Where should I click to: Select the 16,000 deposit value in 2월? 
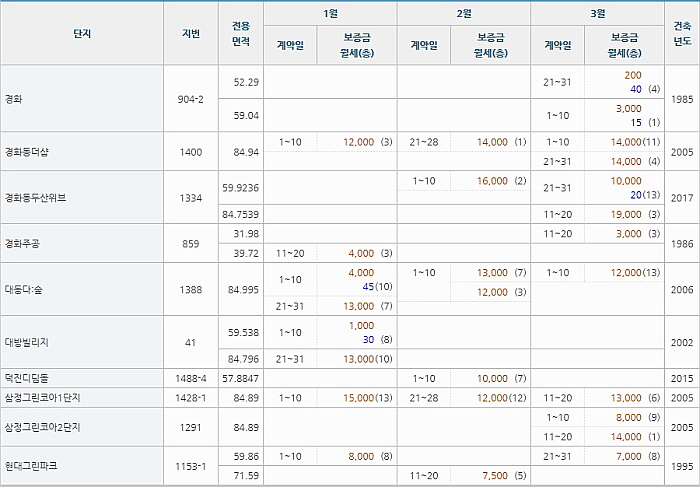[492, 181]
